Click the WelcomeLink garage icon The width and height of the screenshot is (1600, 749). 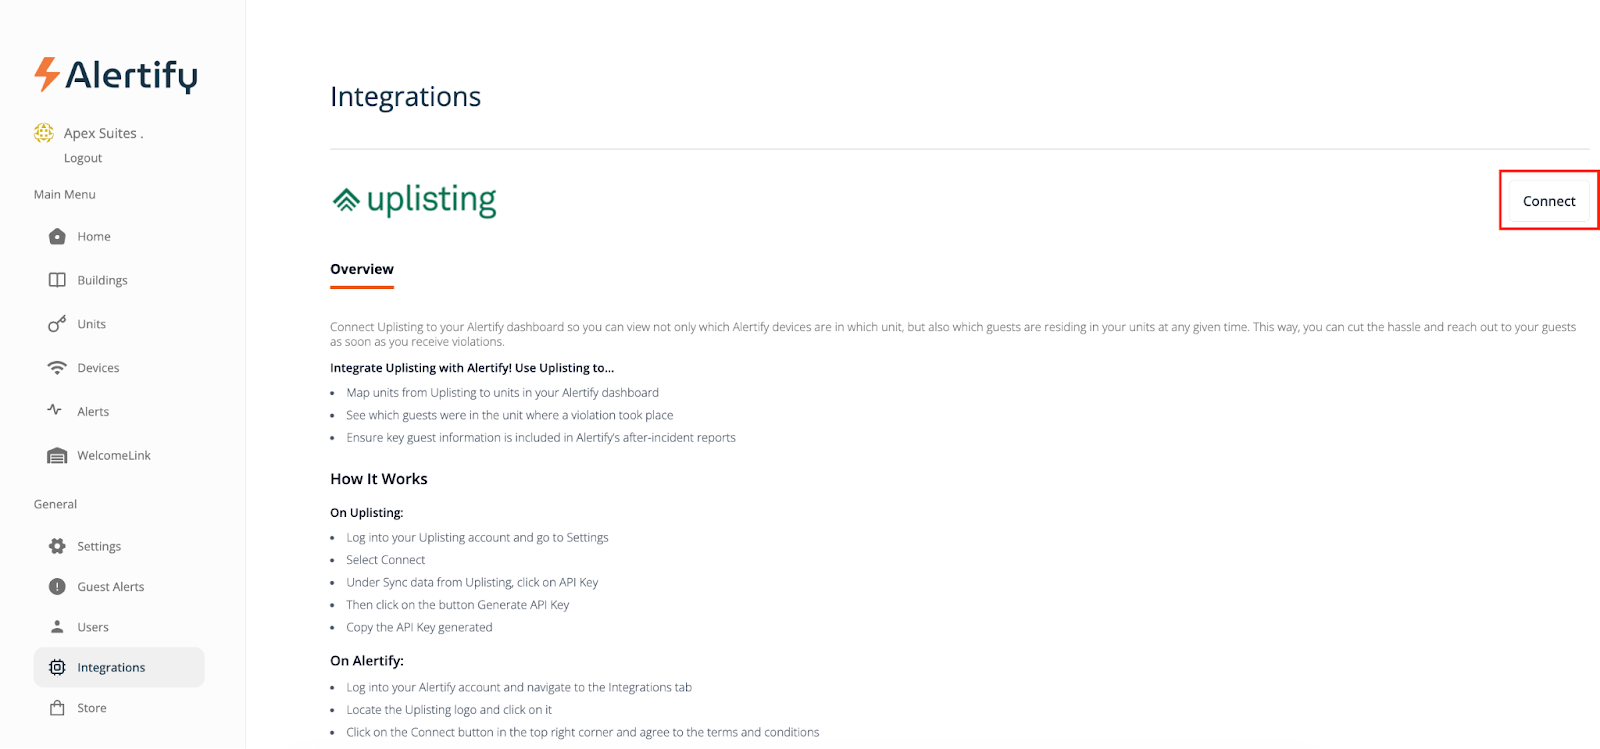click(x=57, y=456)
